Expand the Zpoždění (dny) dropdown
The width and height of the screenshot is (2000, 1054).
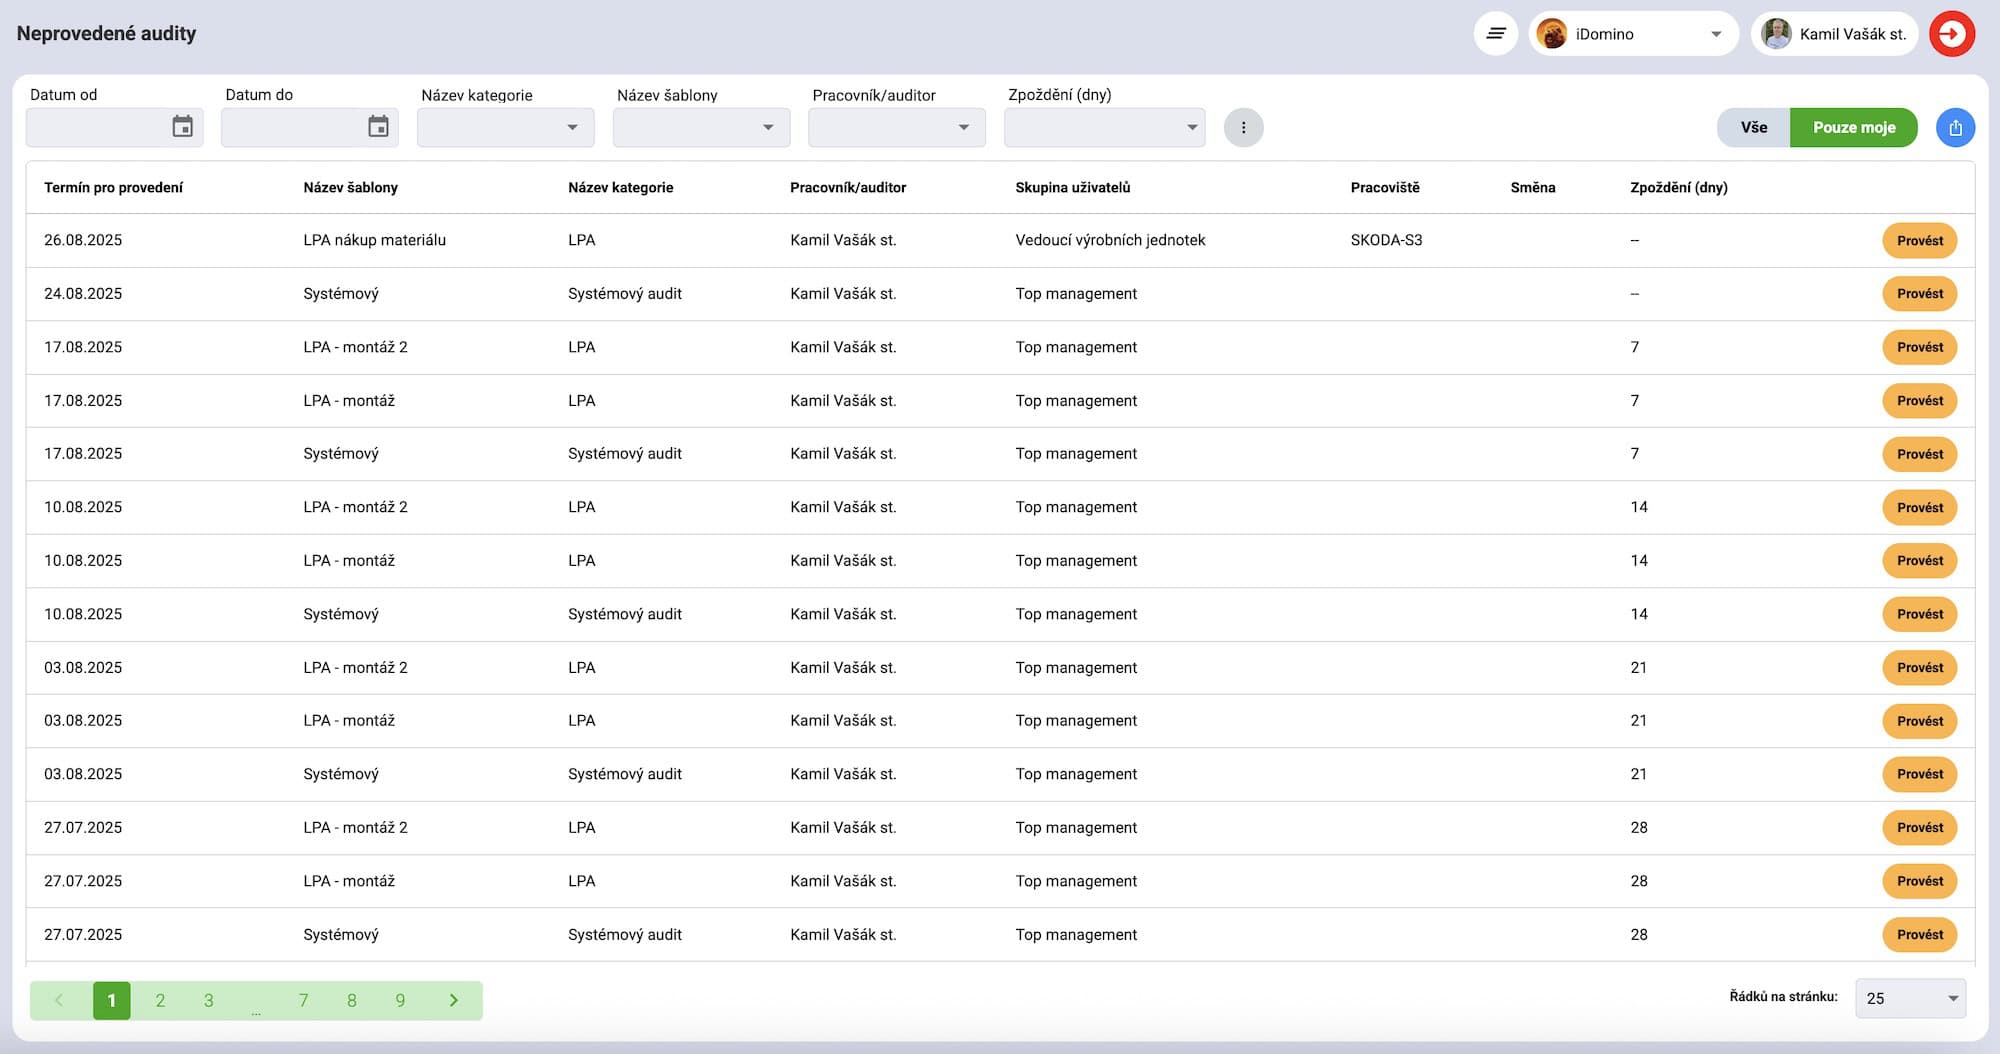pos(1104,128)
